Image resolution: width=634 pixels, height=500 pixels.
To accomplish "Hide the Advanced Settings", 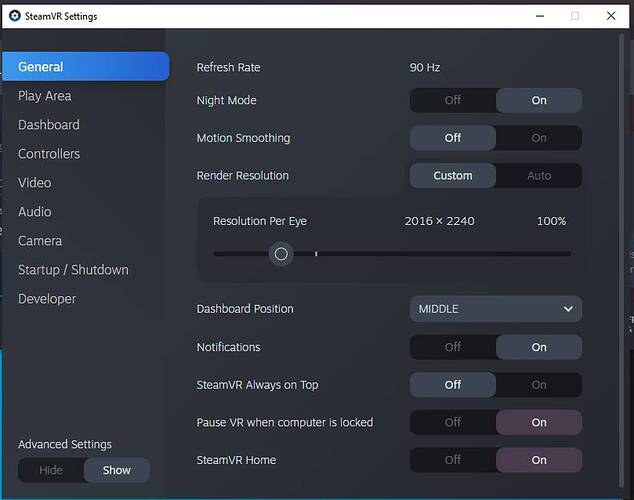I will [51, 470].
